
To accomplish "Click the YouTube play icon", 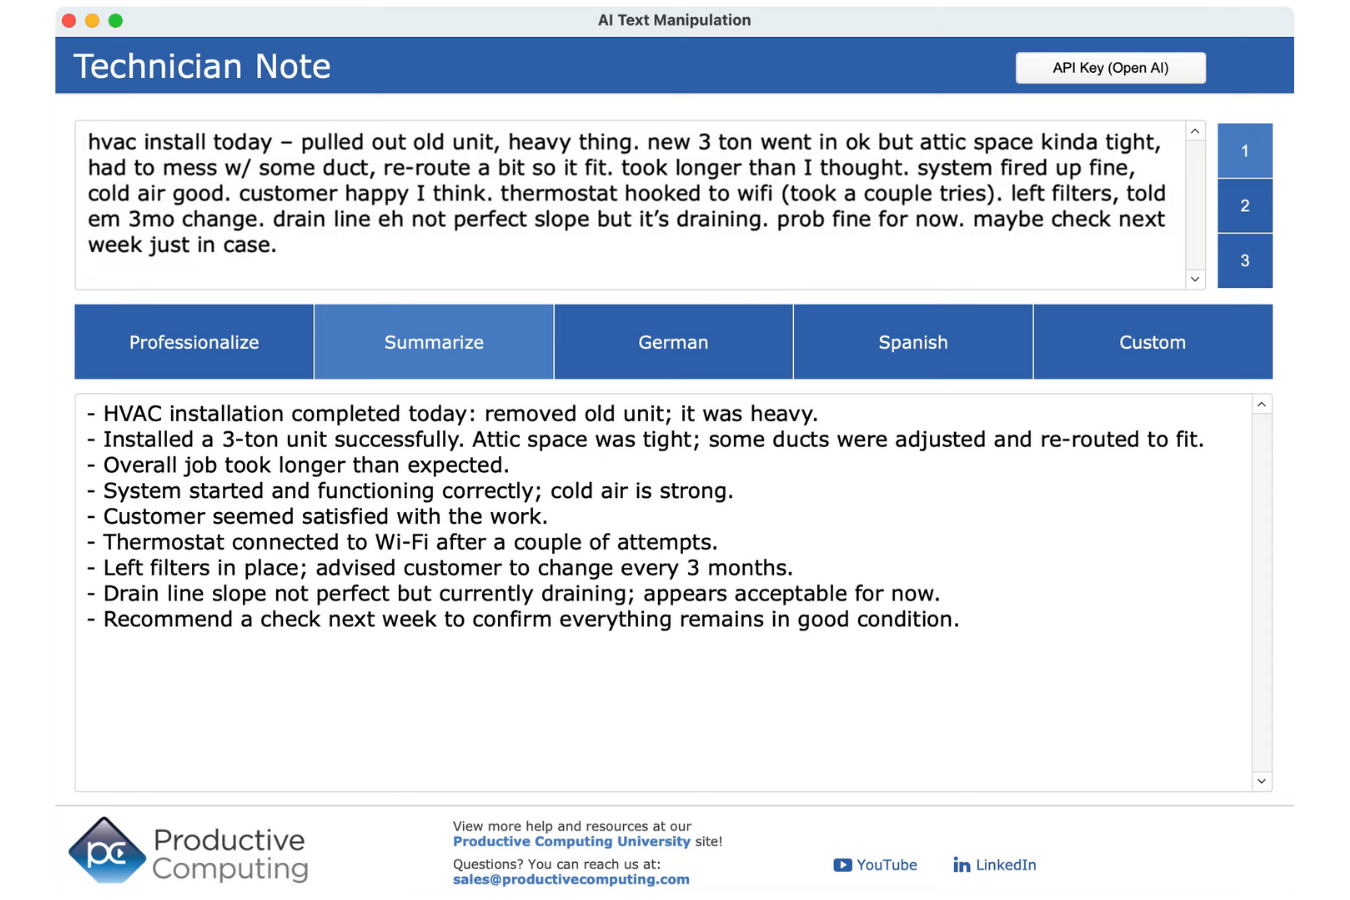I will (842, 865).
